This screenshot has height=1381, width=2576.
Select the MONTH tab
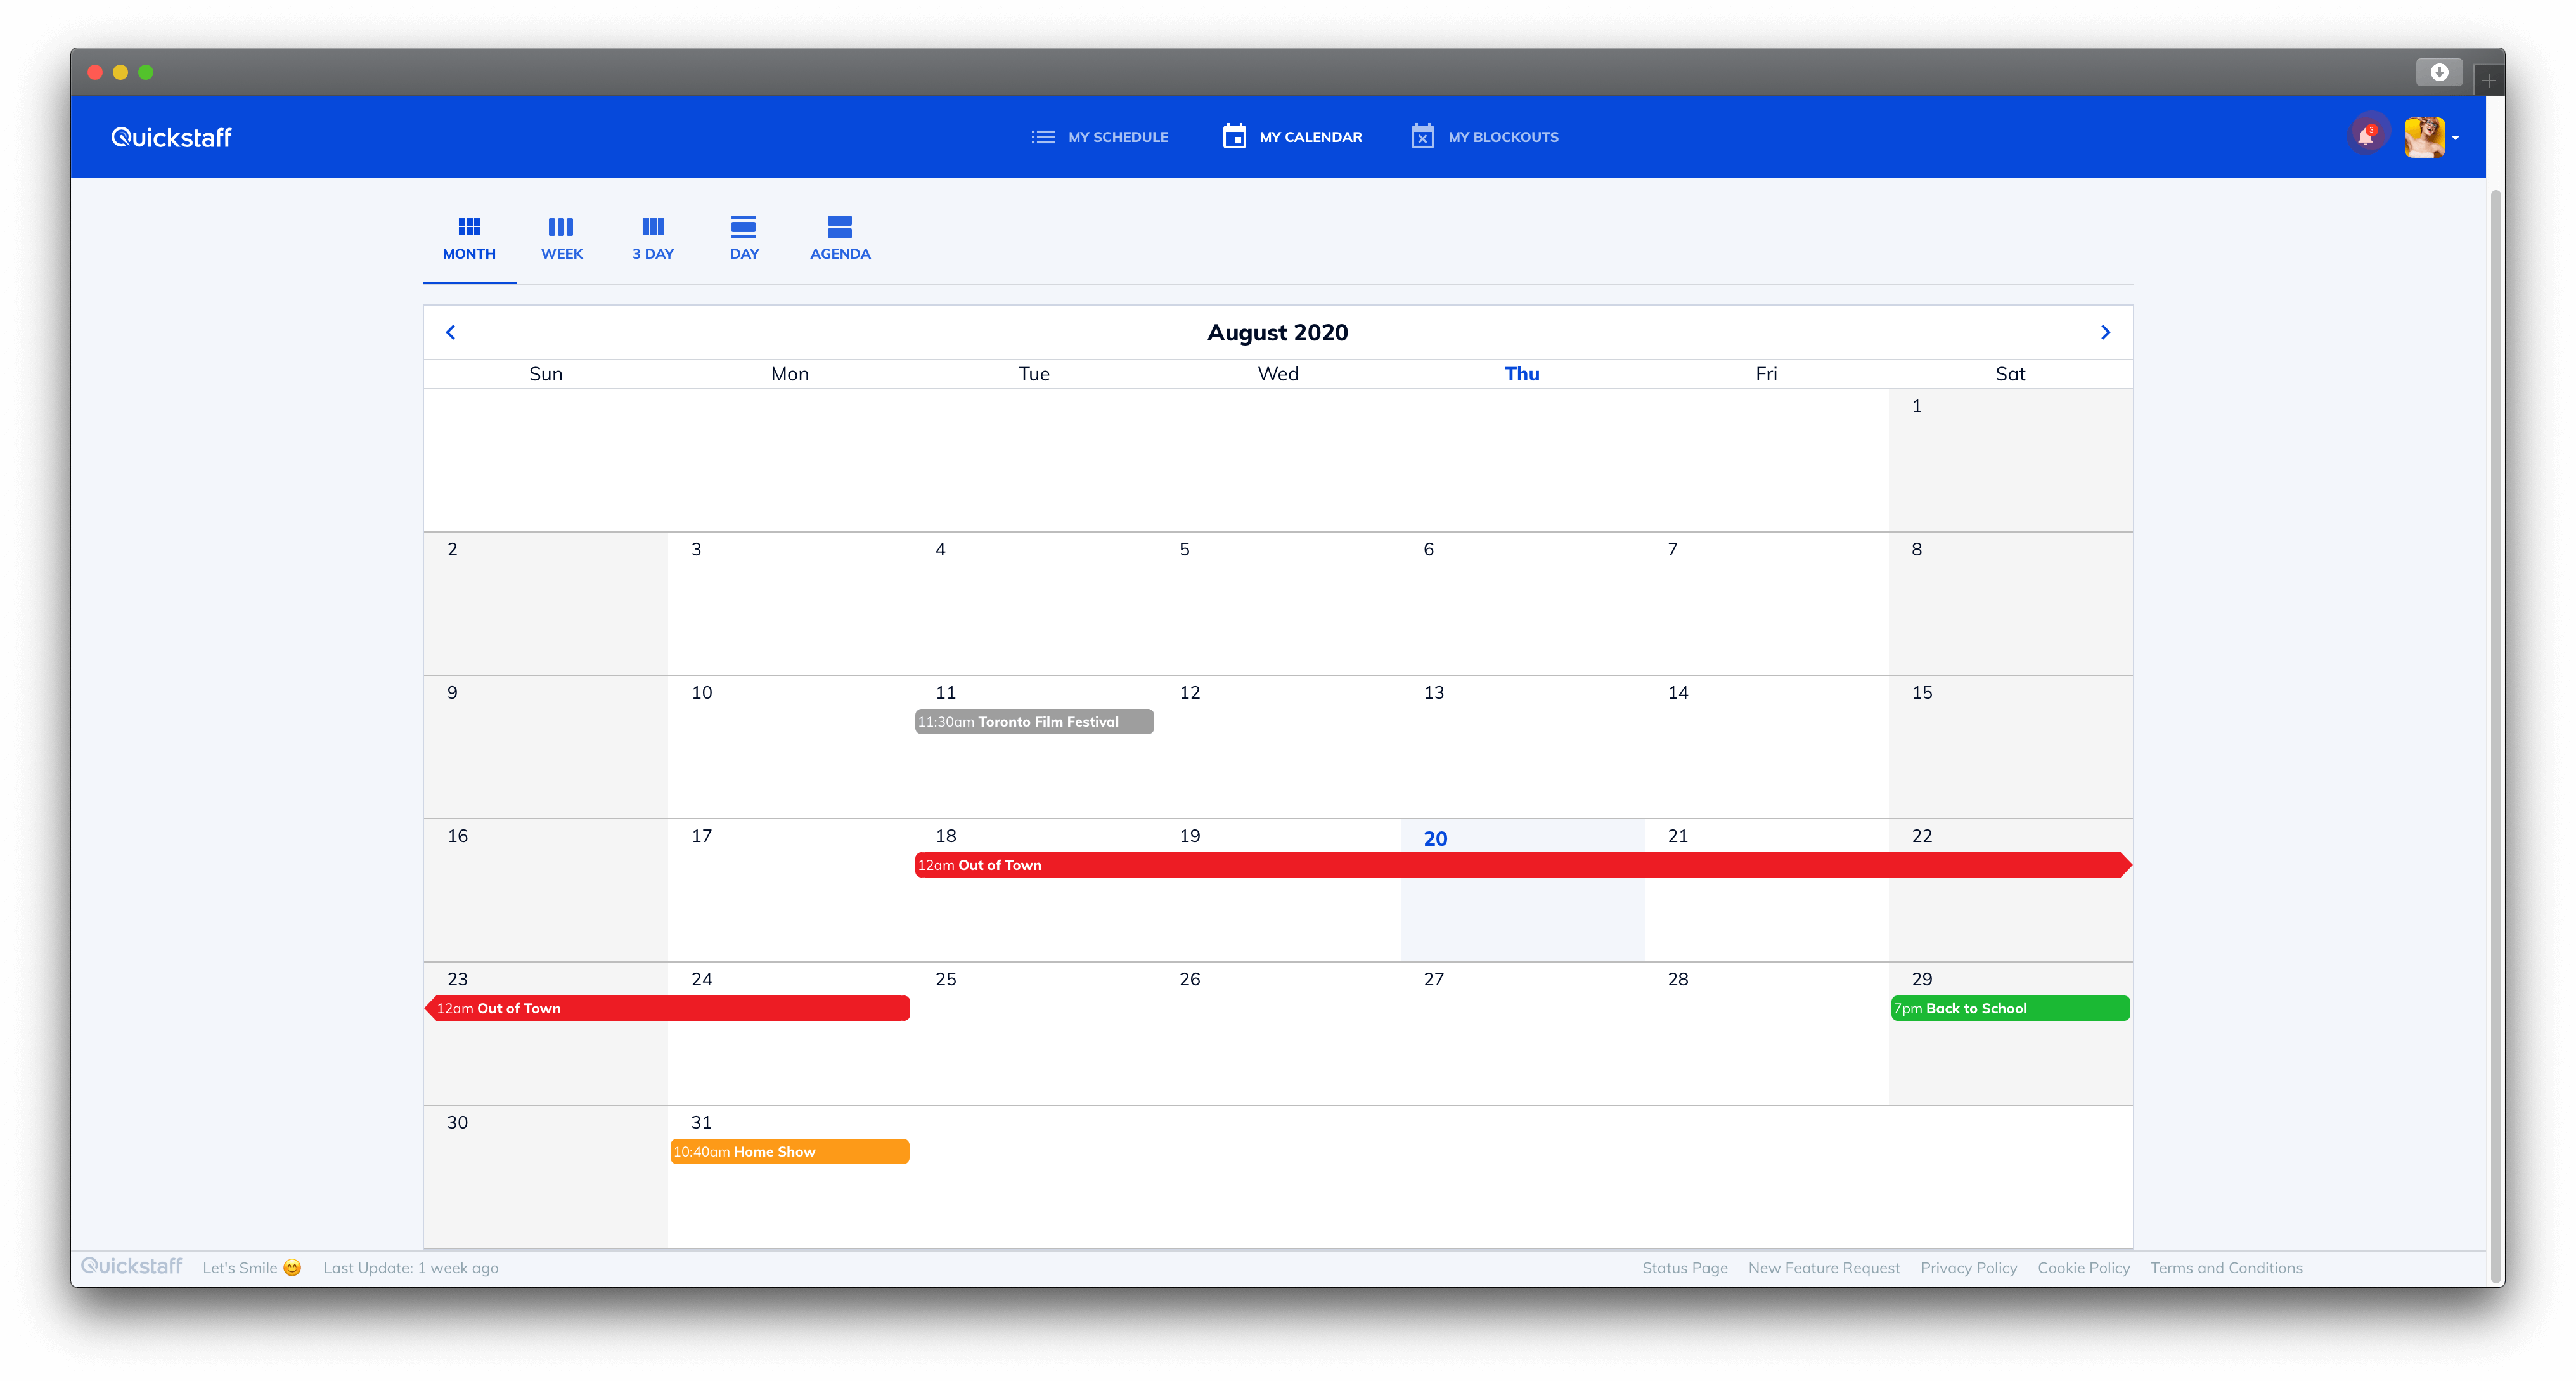coord(468,253)
